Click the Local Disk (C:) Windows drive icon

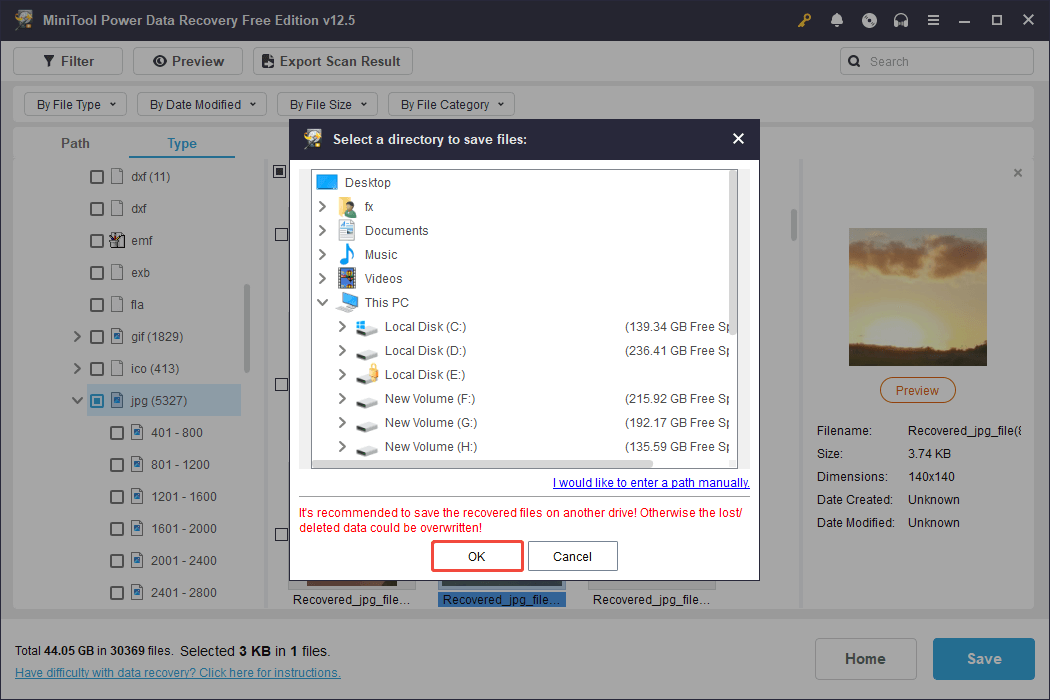[367, 327]
